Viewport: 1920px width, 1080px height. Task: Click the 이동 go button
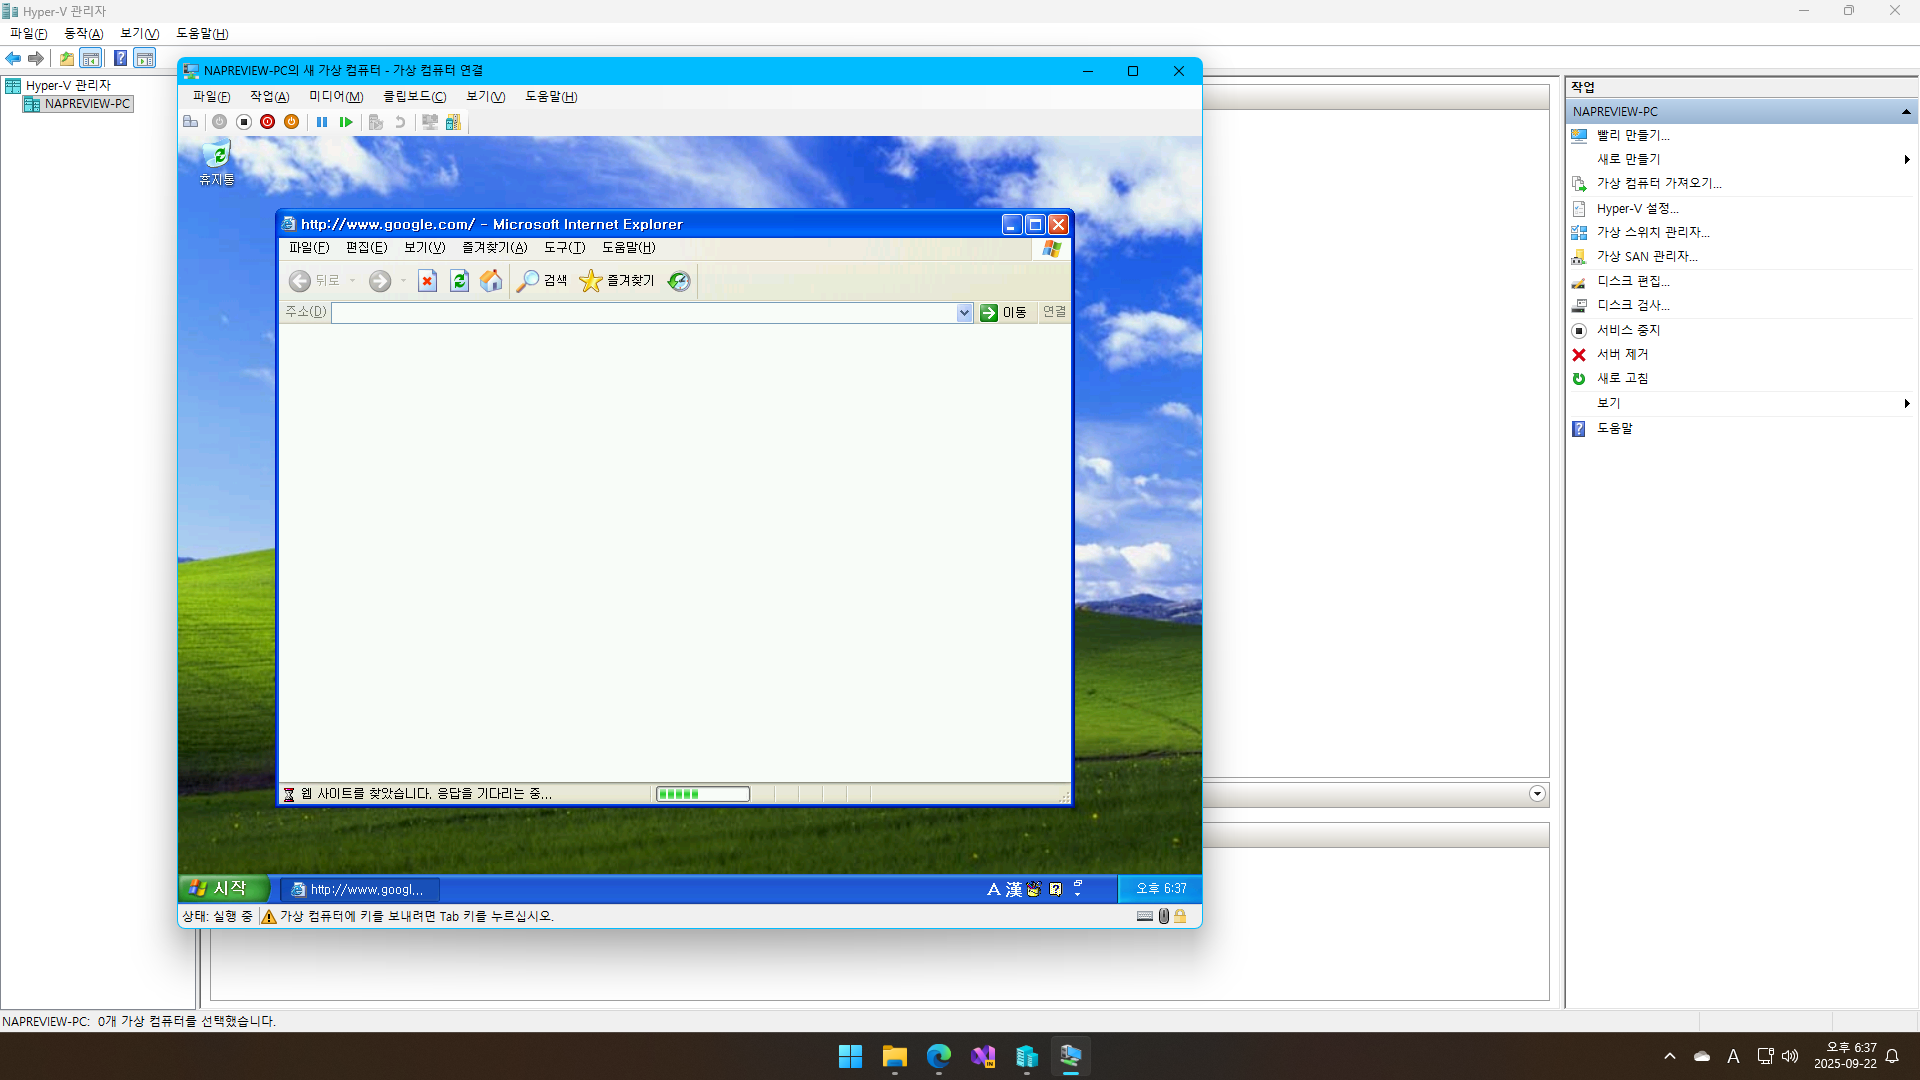[x=1003, y=313]
